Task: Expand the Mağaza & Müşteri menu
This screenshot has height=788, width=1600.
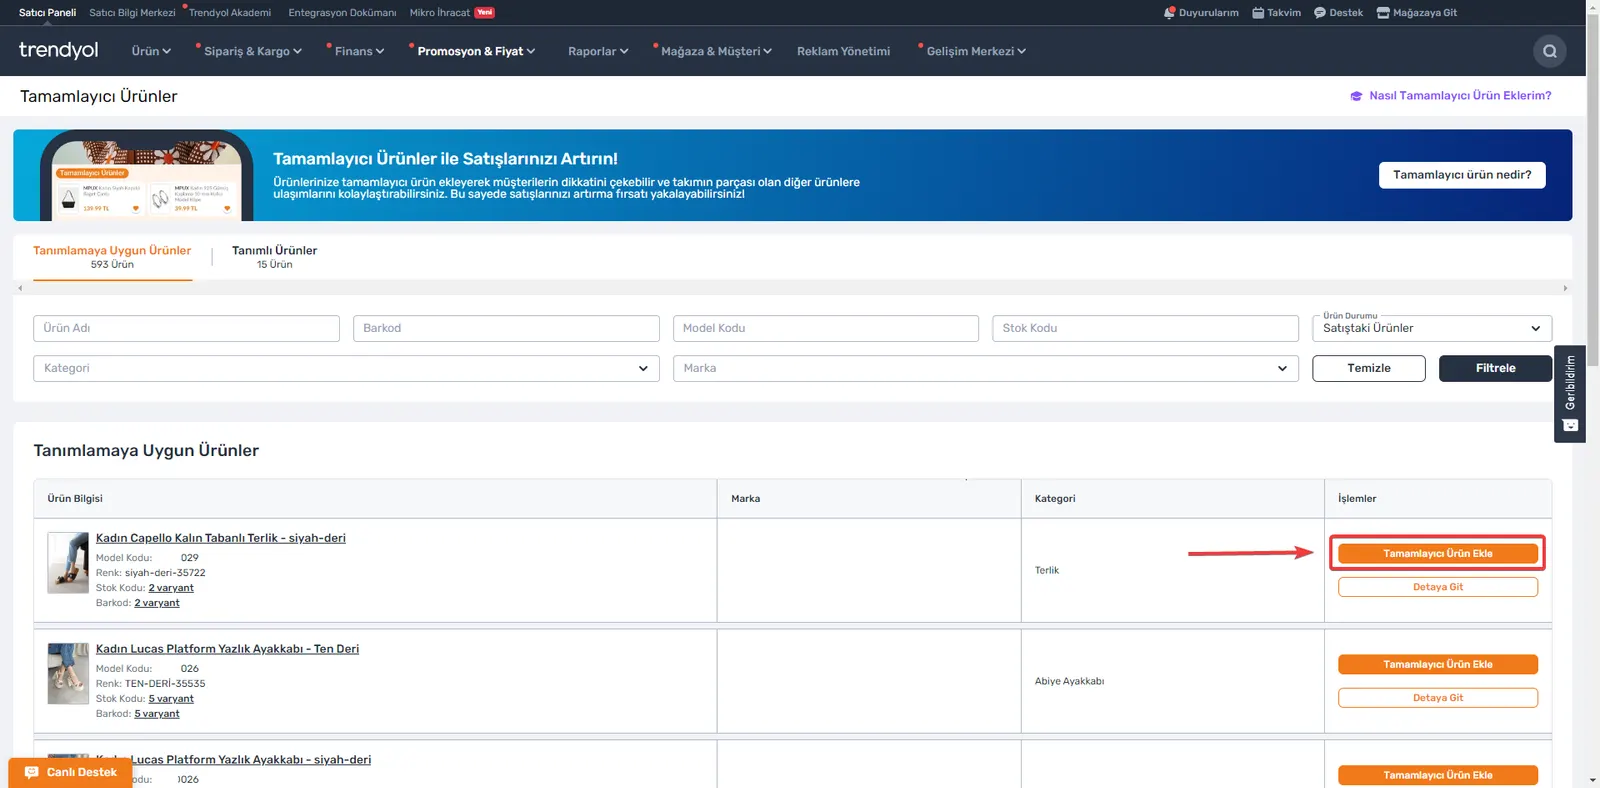Action: click(716, 51)
